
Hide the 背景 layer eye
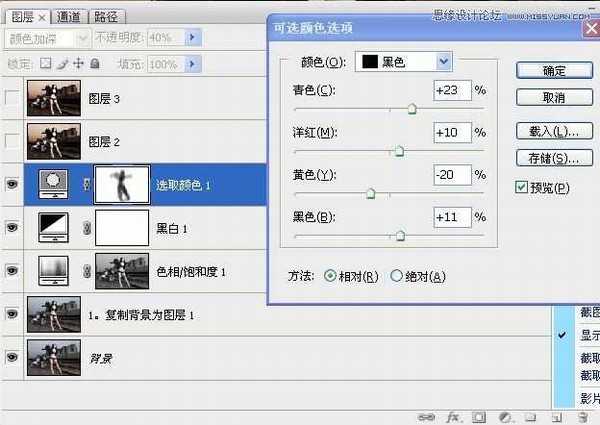click(x=12, y=357)
